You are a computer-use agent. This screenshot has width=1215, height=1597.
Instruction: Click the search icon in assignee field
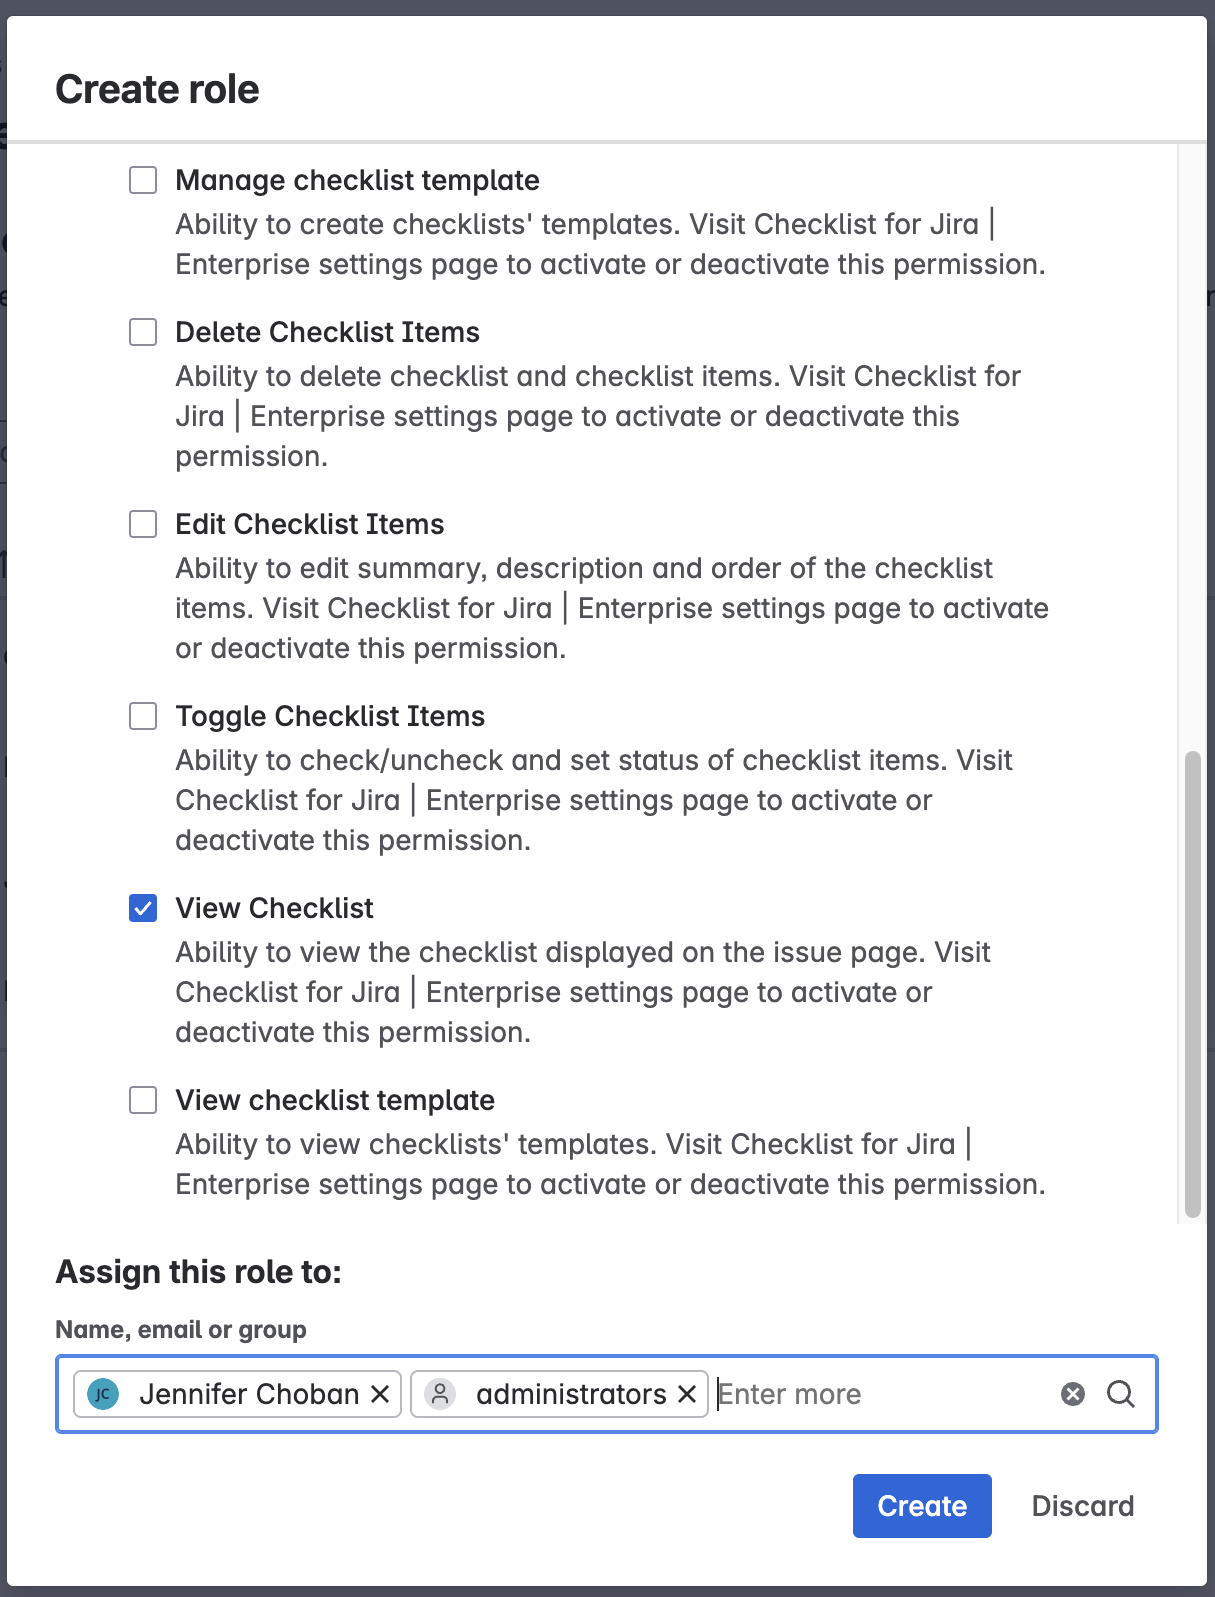[1120, 1394]
